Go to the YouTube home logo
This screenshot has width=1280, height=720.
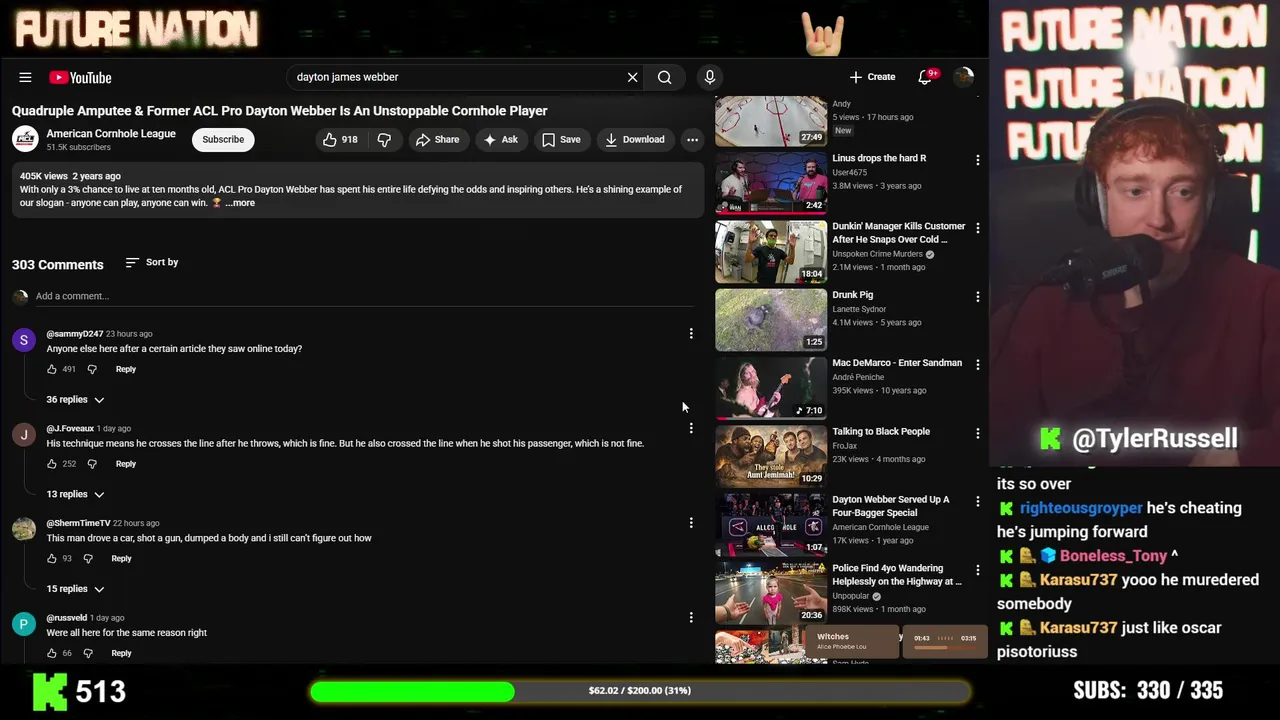point(80,77)
